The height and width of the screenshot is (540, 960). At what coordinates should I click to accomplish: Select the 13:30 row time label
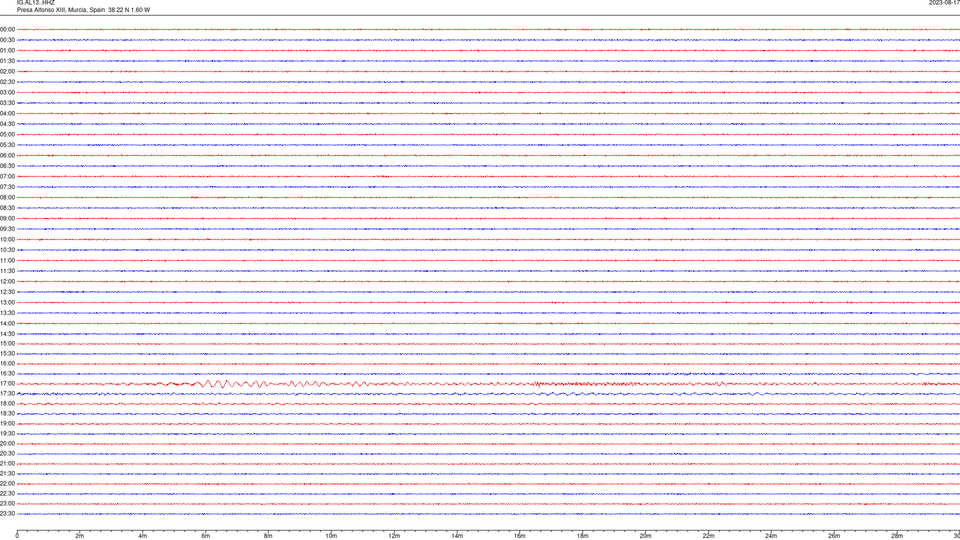coord(7,313)
